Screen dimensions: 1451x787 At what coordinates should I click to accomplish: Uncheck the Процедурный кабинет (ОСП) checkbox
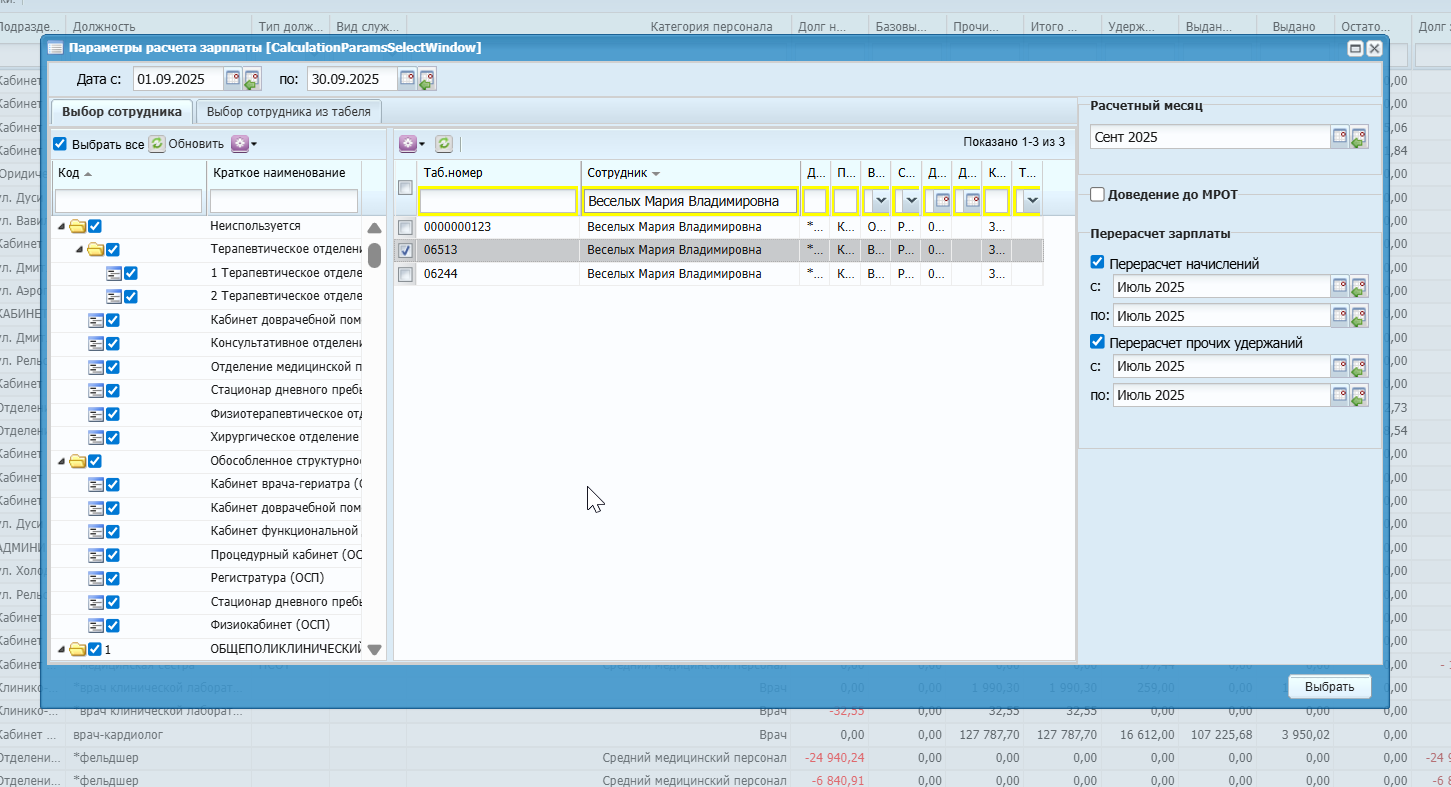pos(113,555)
